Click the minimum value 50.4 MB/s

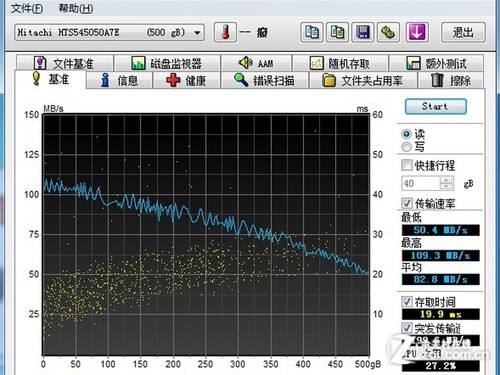(441, 230)
